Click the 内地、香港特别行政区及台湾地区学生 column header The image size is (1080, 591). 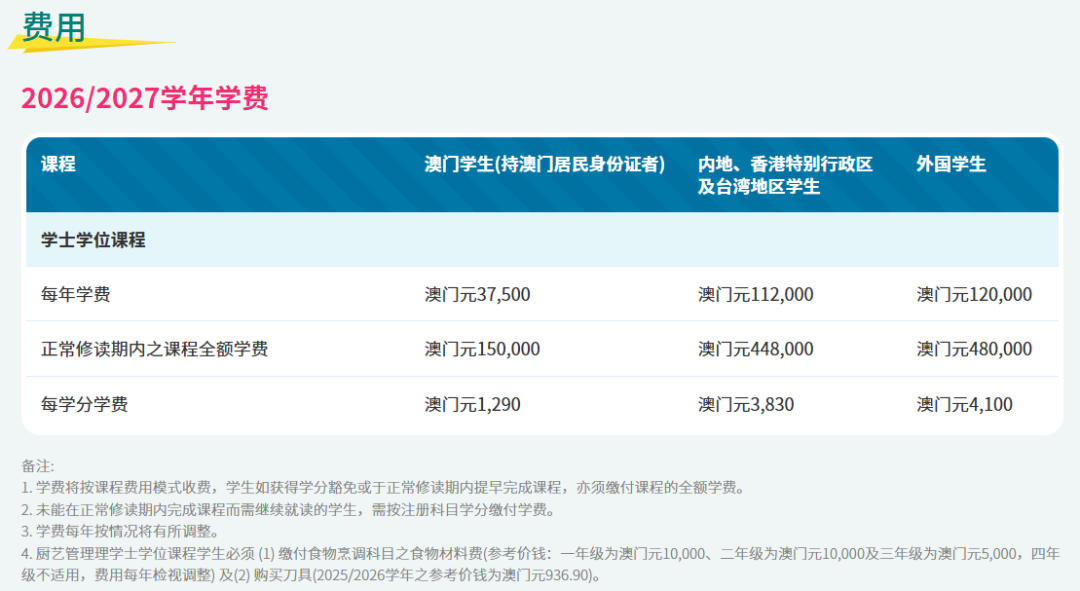pos(785,175)
